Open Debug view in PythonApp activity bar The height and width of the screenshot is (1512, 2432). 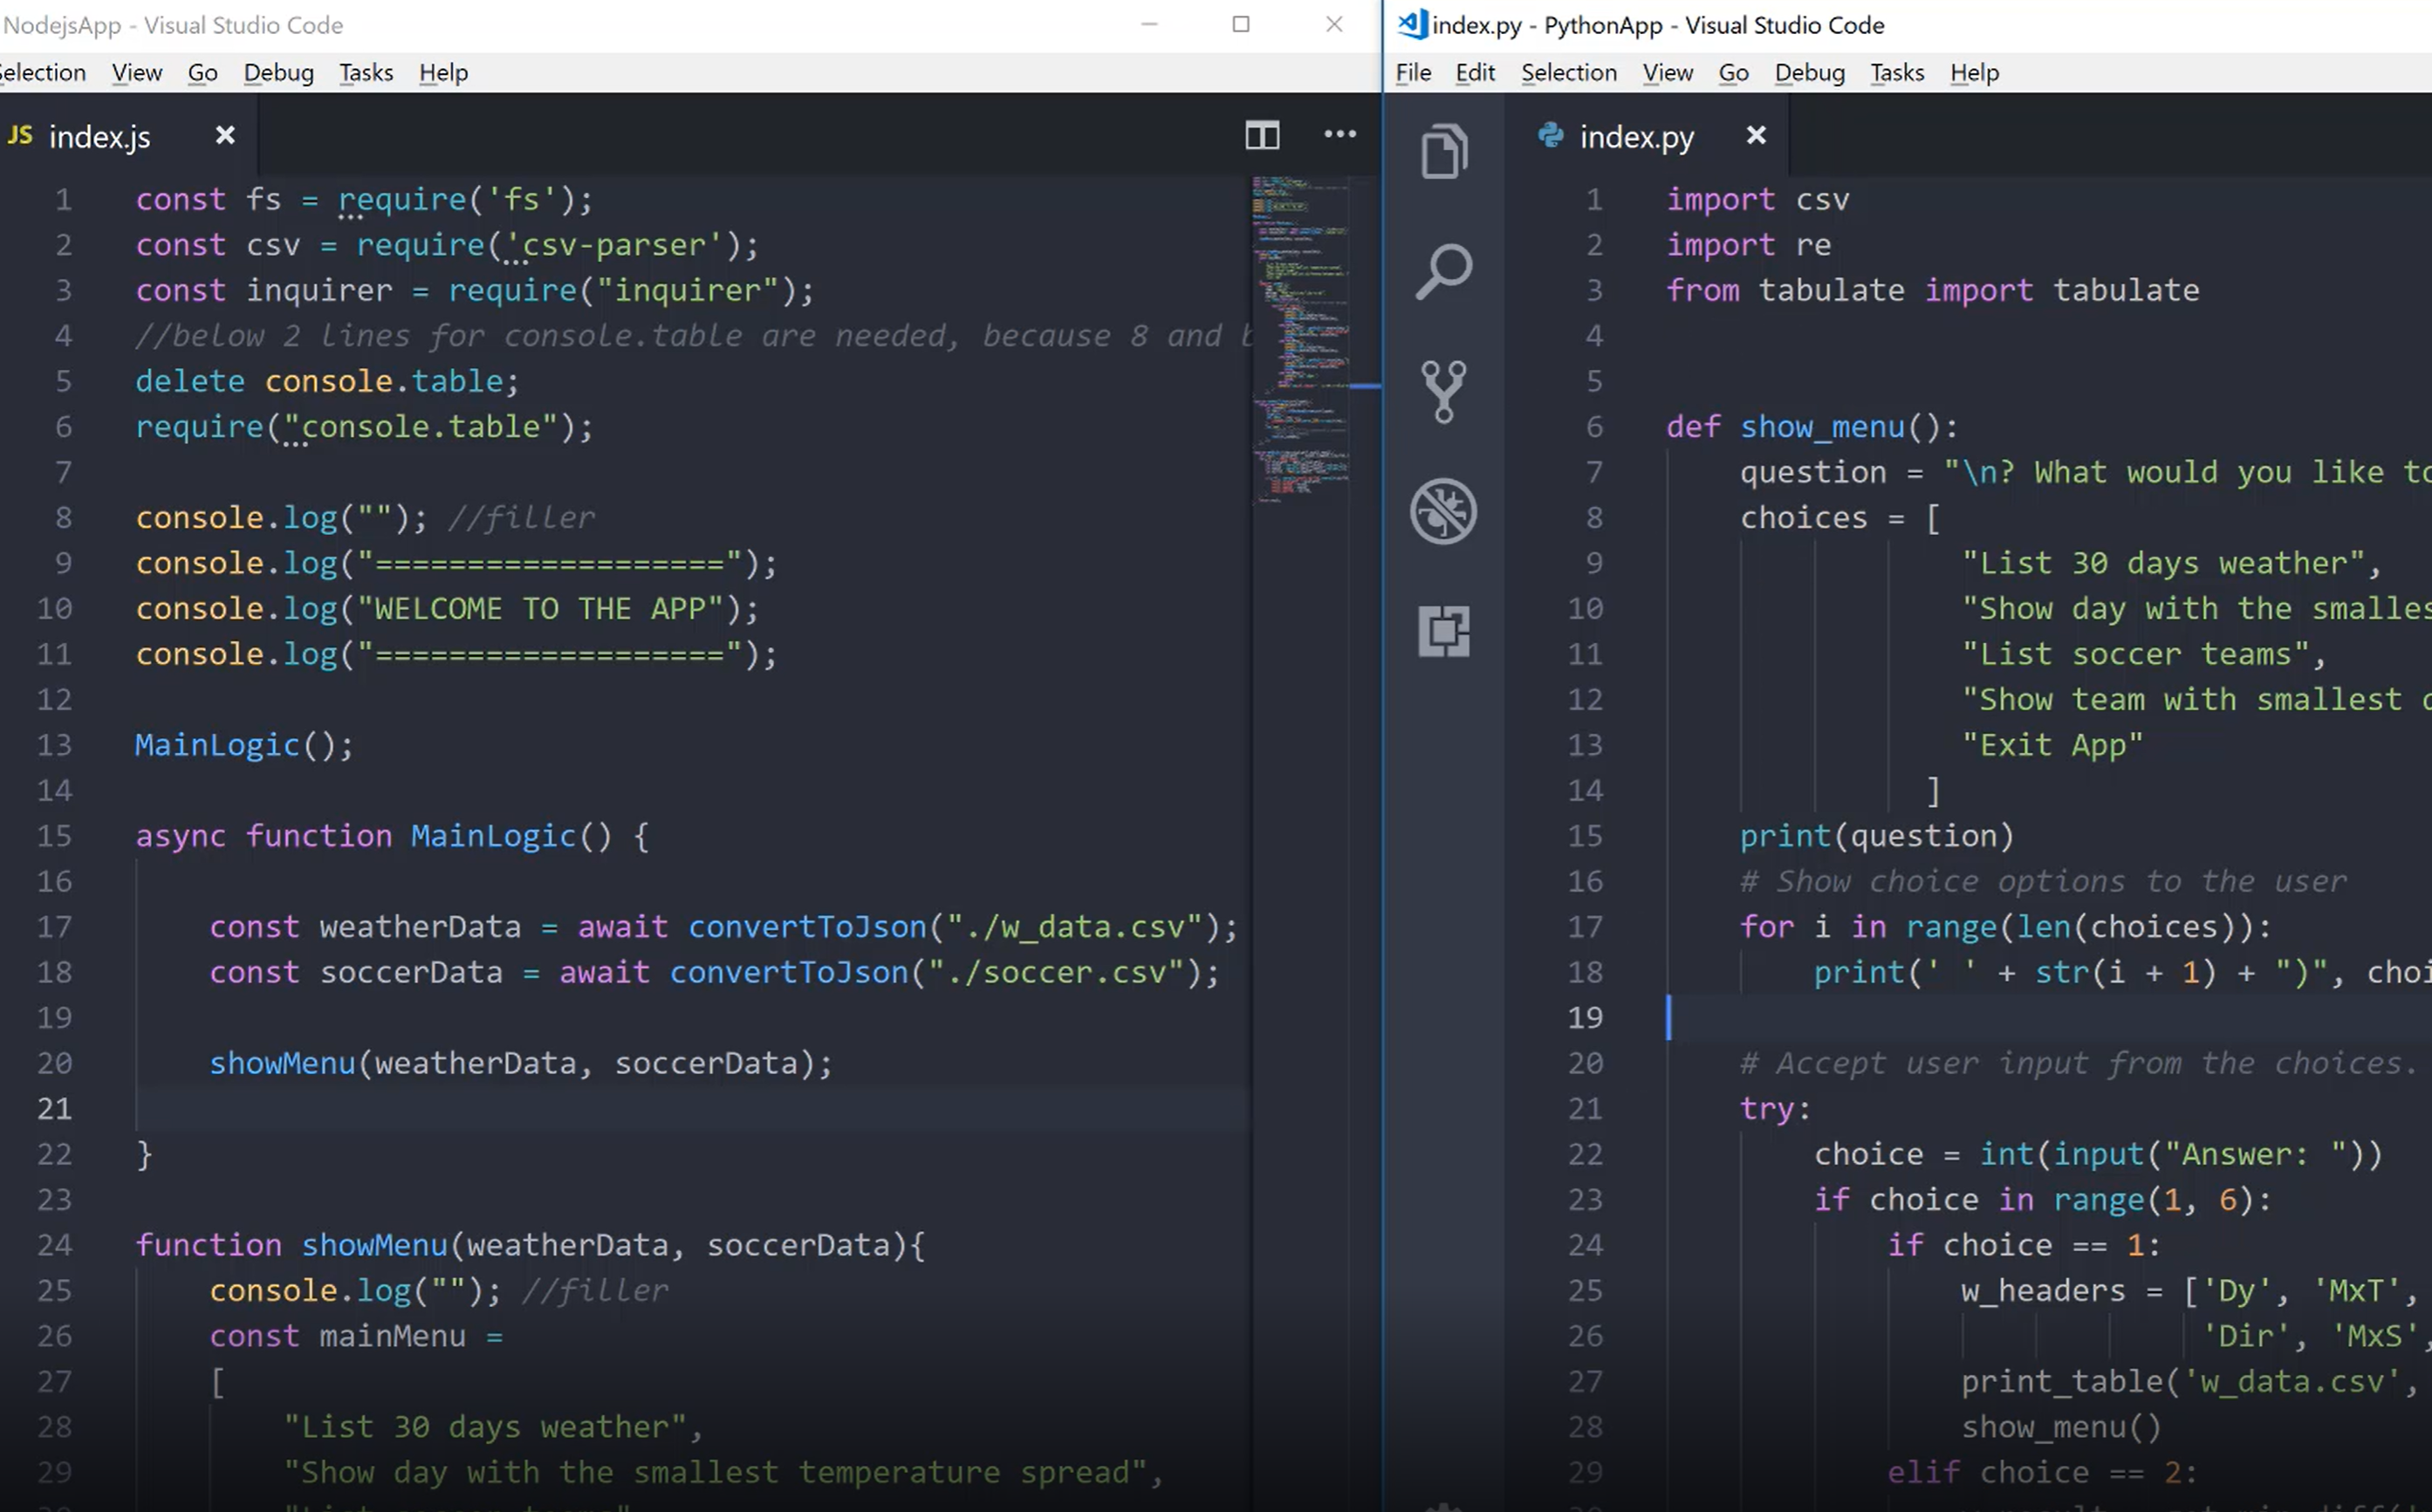click(x=1444, y=511)
